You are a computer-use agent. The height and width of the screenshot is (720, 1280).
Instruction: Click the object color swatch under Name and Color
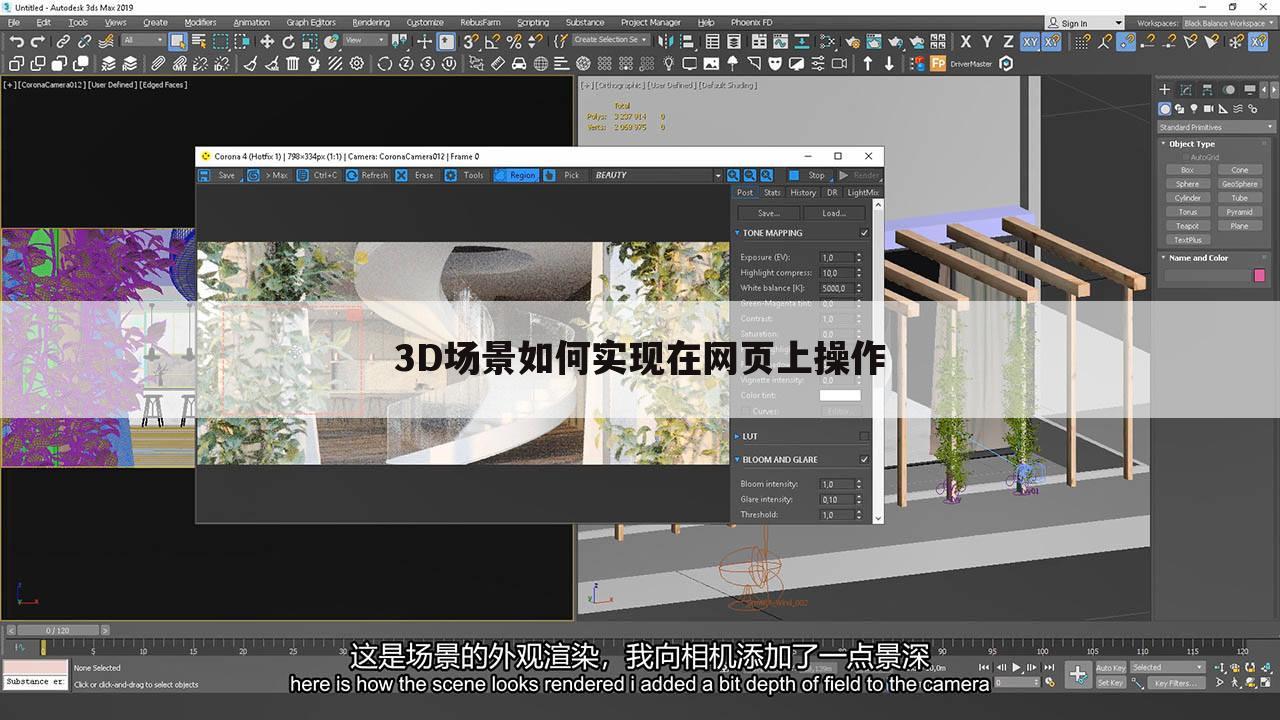point(1259,275)
